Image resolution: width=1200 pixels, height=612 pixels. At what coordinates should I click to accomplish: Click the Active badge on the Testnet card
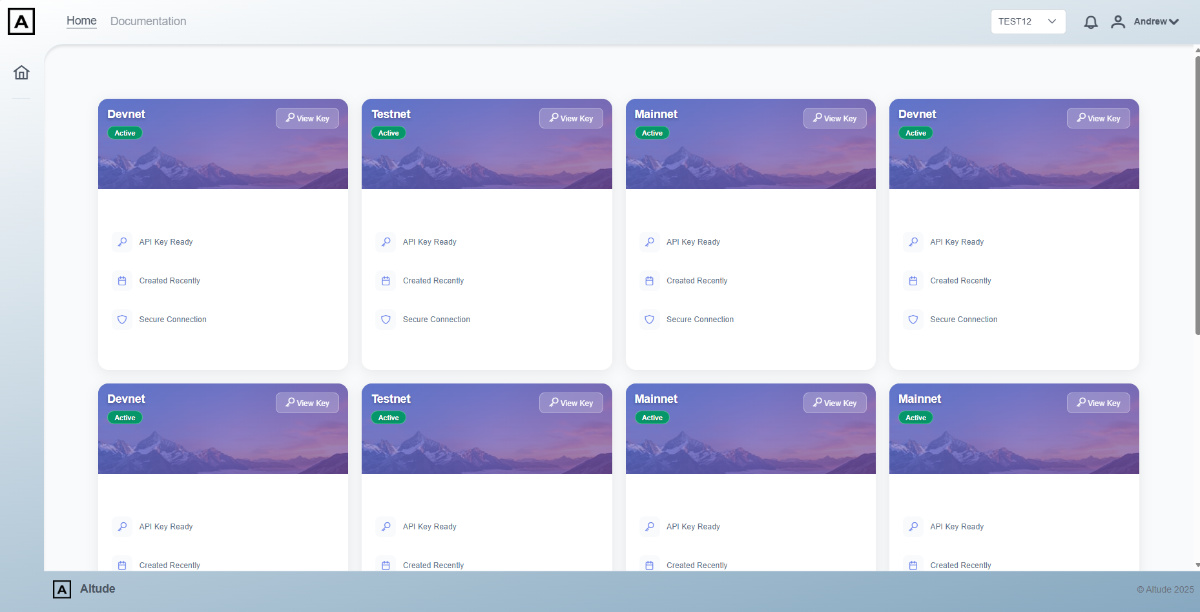[388, 132]
